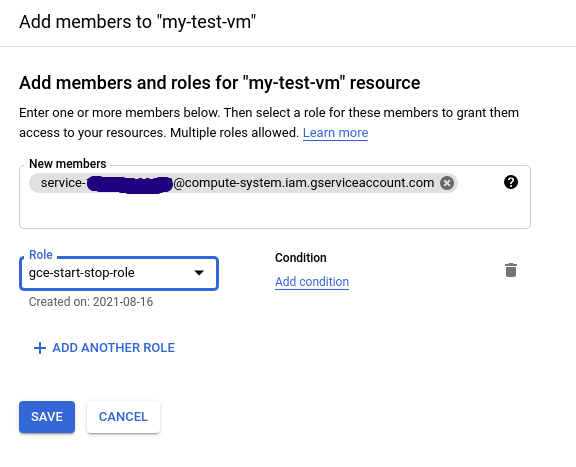
Task: Expand the Role dropdown arrow
Action: click(x=199, y=273)
